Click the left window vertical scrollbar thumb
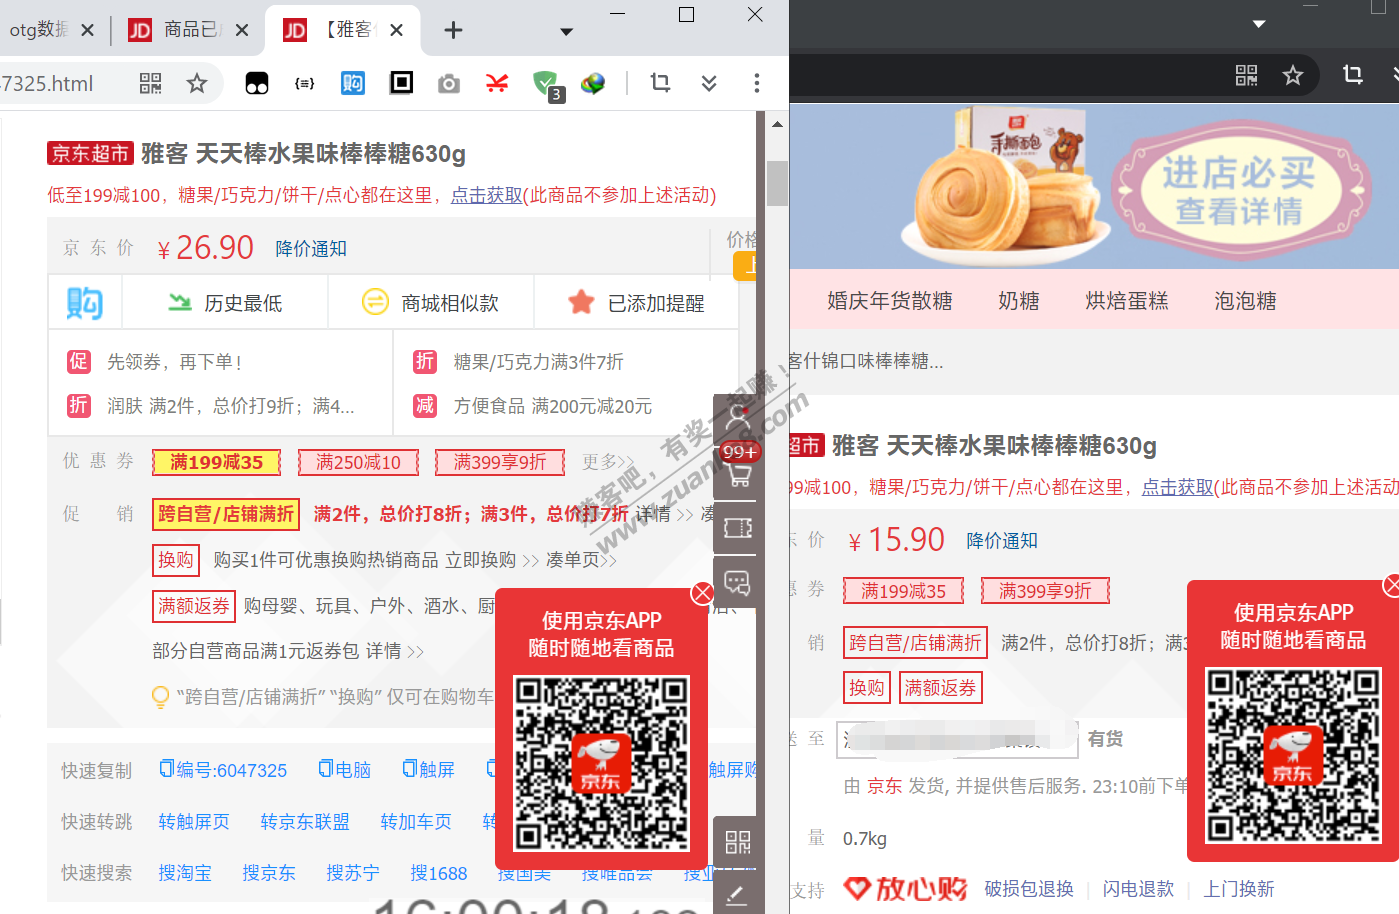Screen dimensions: 1399x914 coord(777,182)
